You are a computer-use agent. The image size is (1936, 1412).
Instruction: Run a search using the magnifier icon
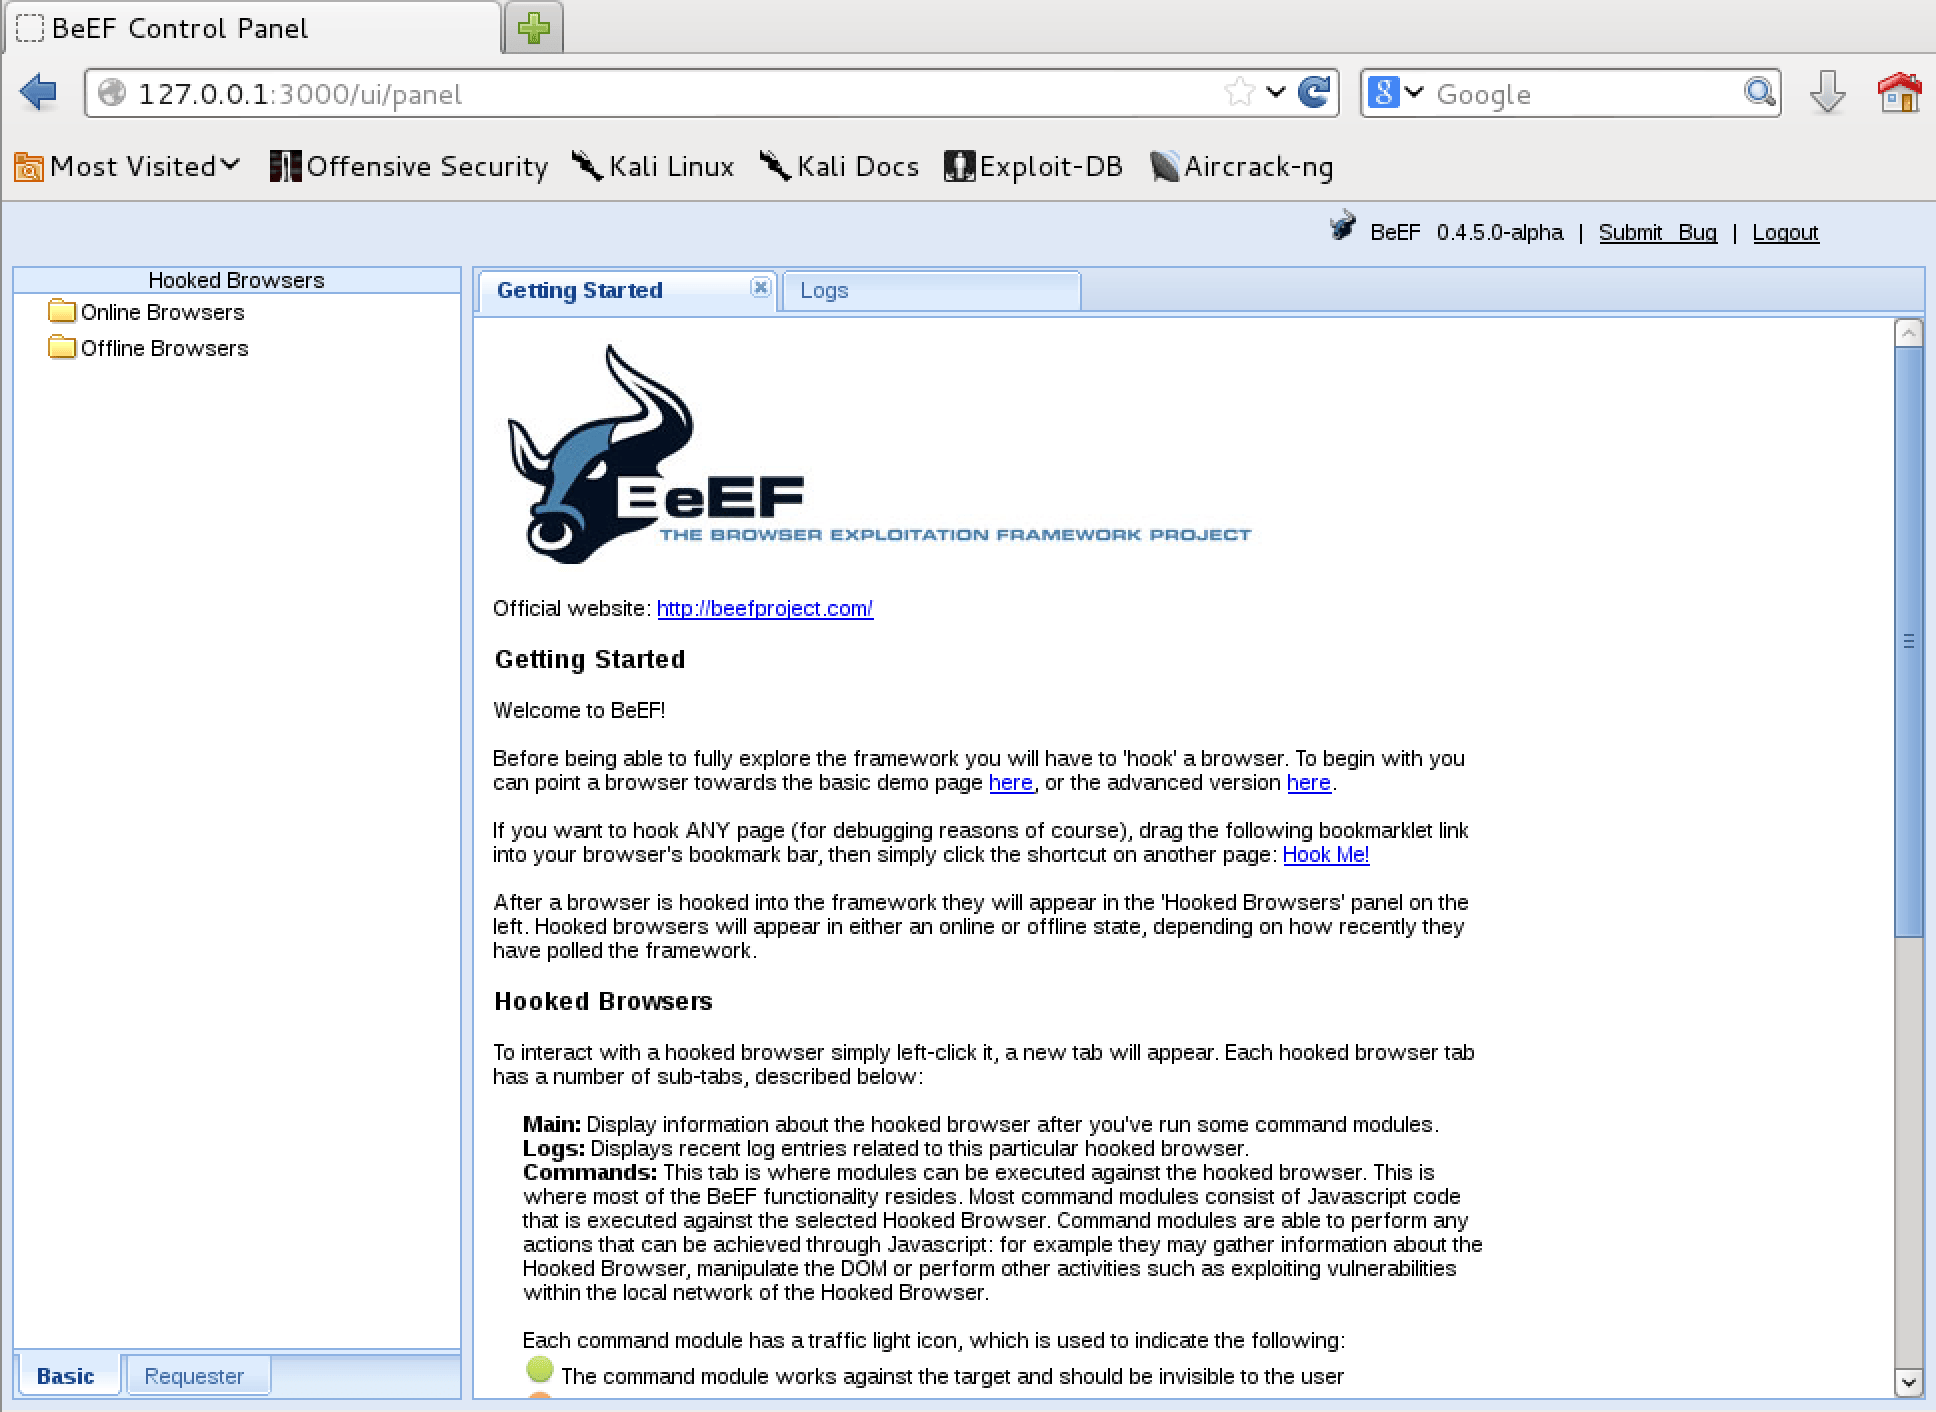(x=1760, y=92)
